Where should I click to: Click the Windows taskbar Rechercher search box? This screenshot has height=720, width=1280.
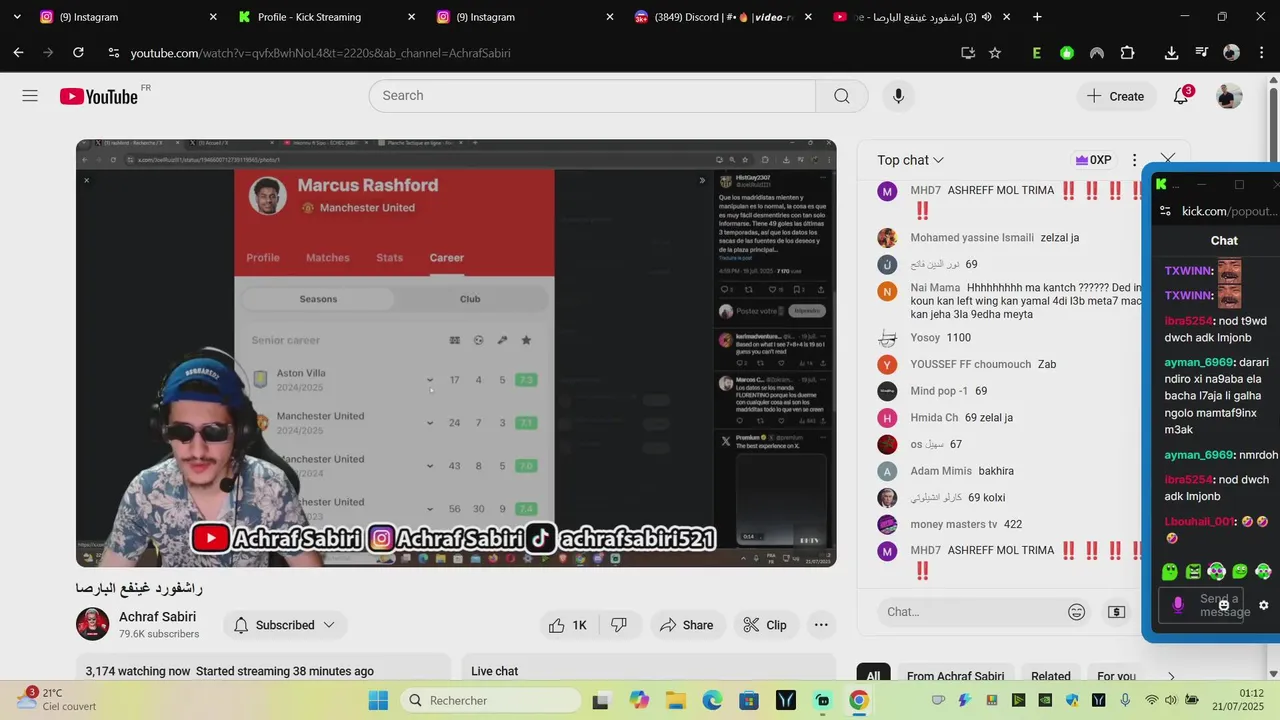click(x=490, y=700)
